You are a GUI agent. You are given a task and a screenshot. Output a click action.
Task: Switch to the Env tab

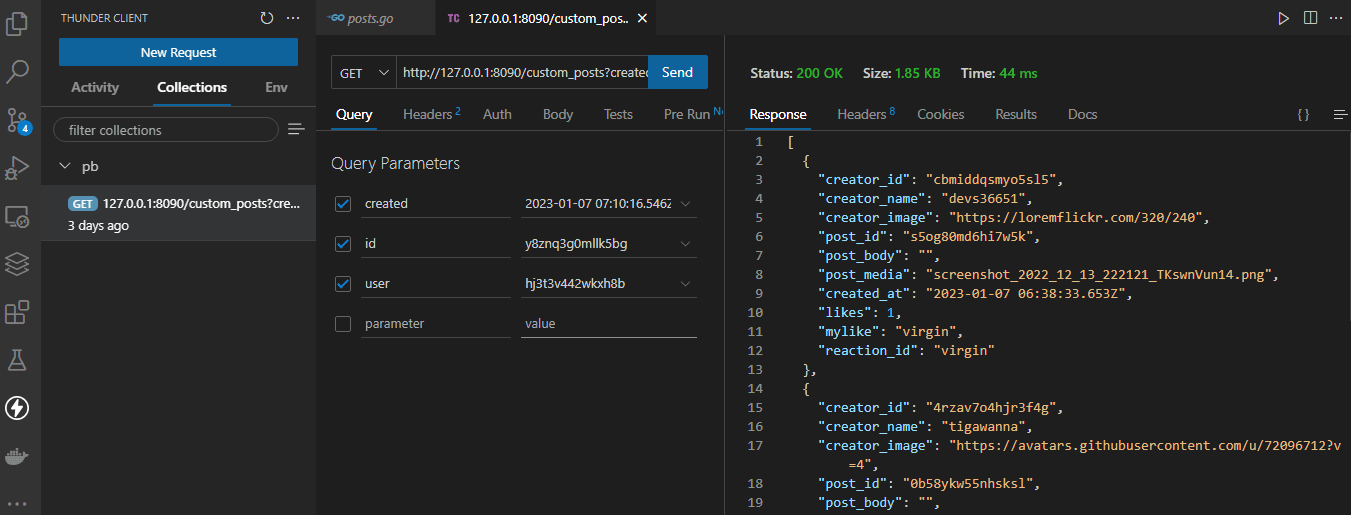click(x=276, y=88)
